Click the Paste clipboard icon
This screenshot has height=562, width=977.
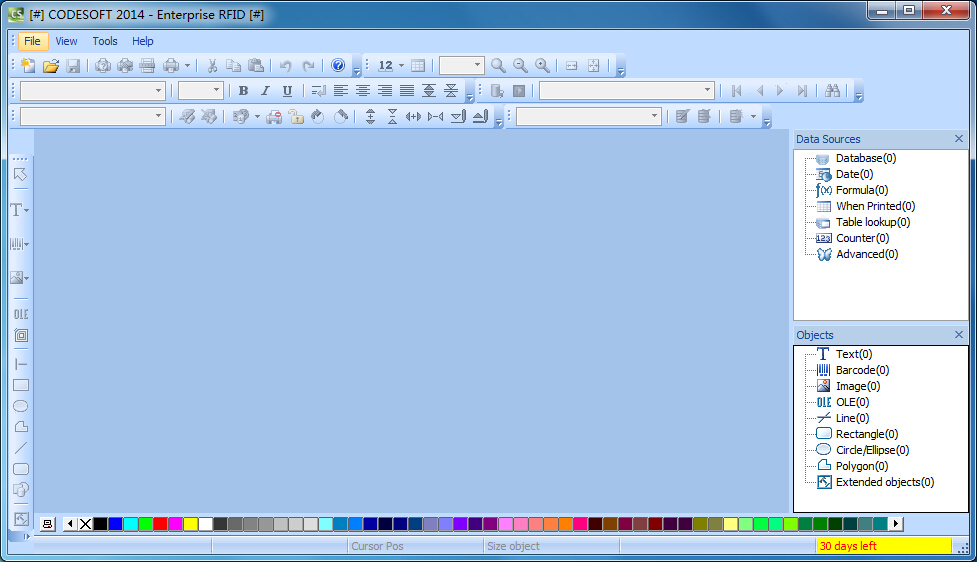pos(255,65)
